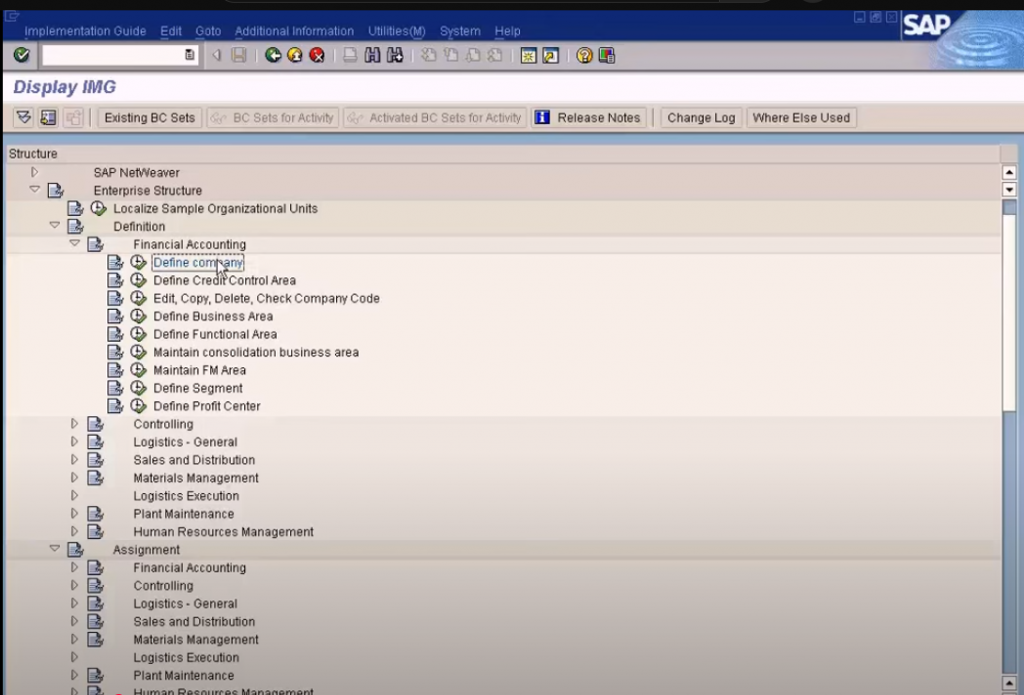The width and height of the screenshot is (1024, 695).
Task: Open the documentation icon for Define company
Action: [x=116, y=262]
